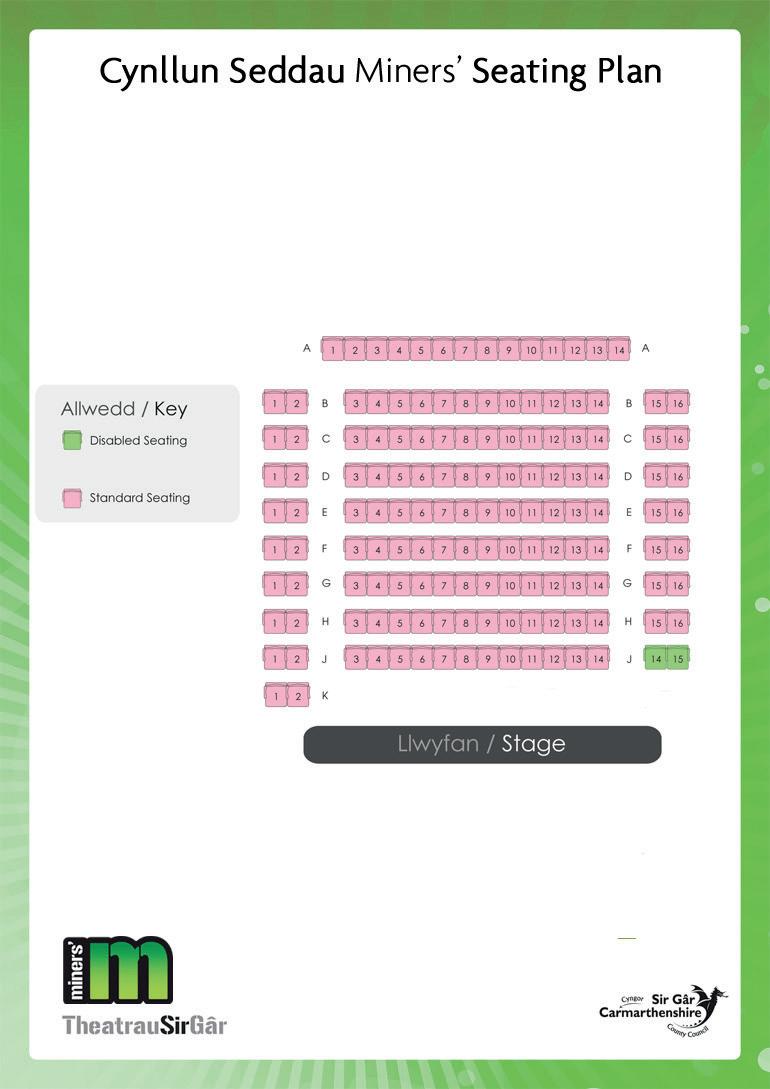Click the pink Standard Seating key swatch
The height and width of the screenshot is (1089, 770).
pos(72,498)
